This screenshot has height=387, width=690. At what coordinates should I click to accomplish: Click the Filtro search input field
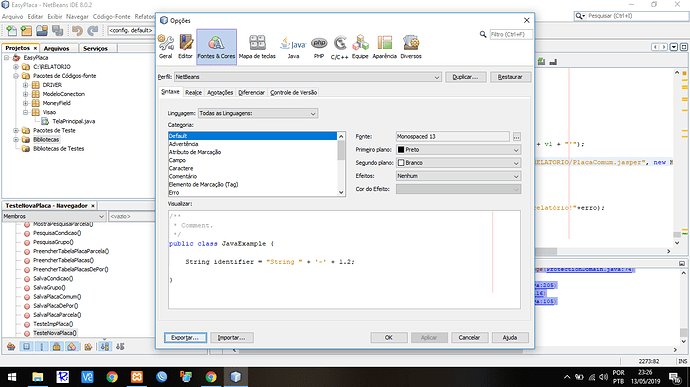[x=510, y=34]
